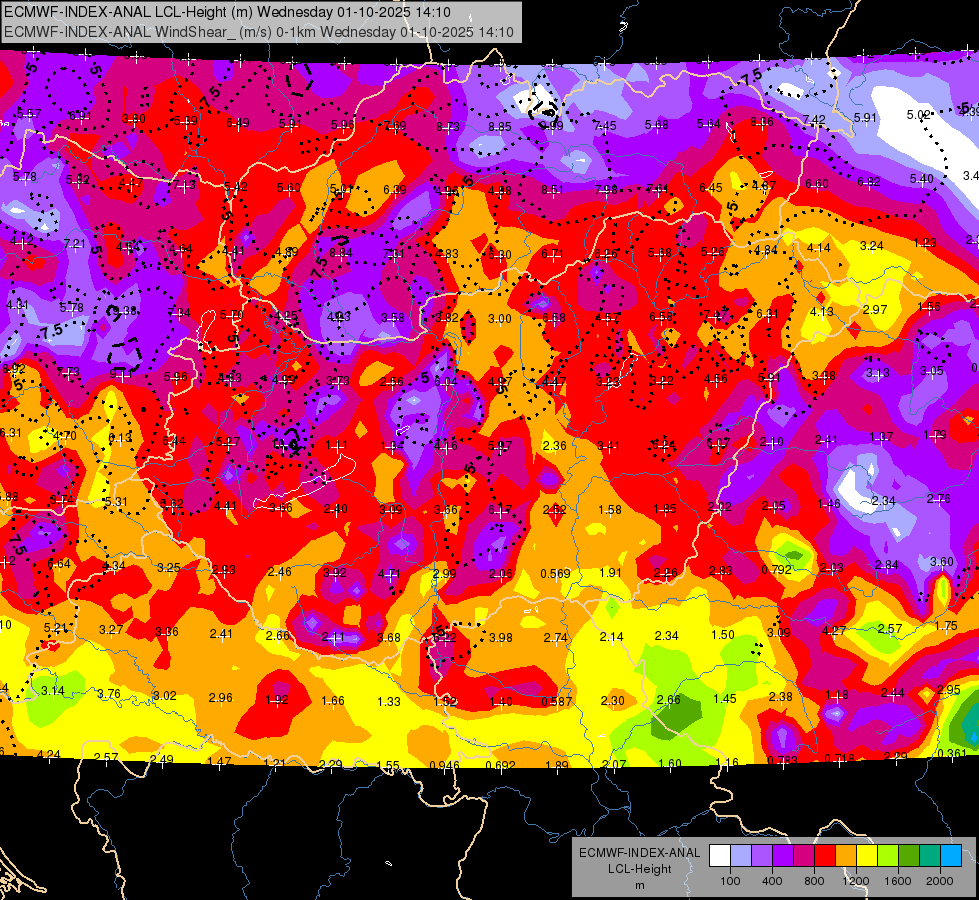Viewport: 979px width, 900px height.
Task: Click the orange legend swatch
Action: (x=846, y=856)
